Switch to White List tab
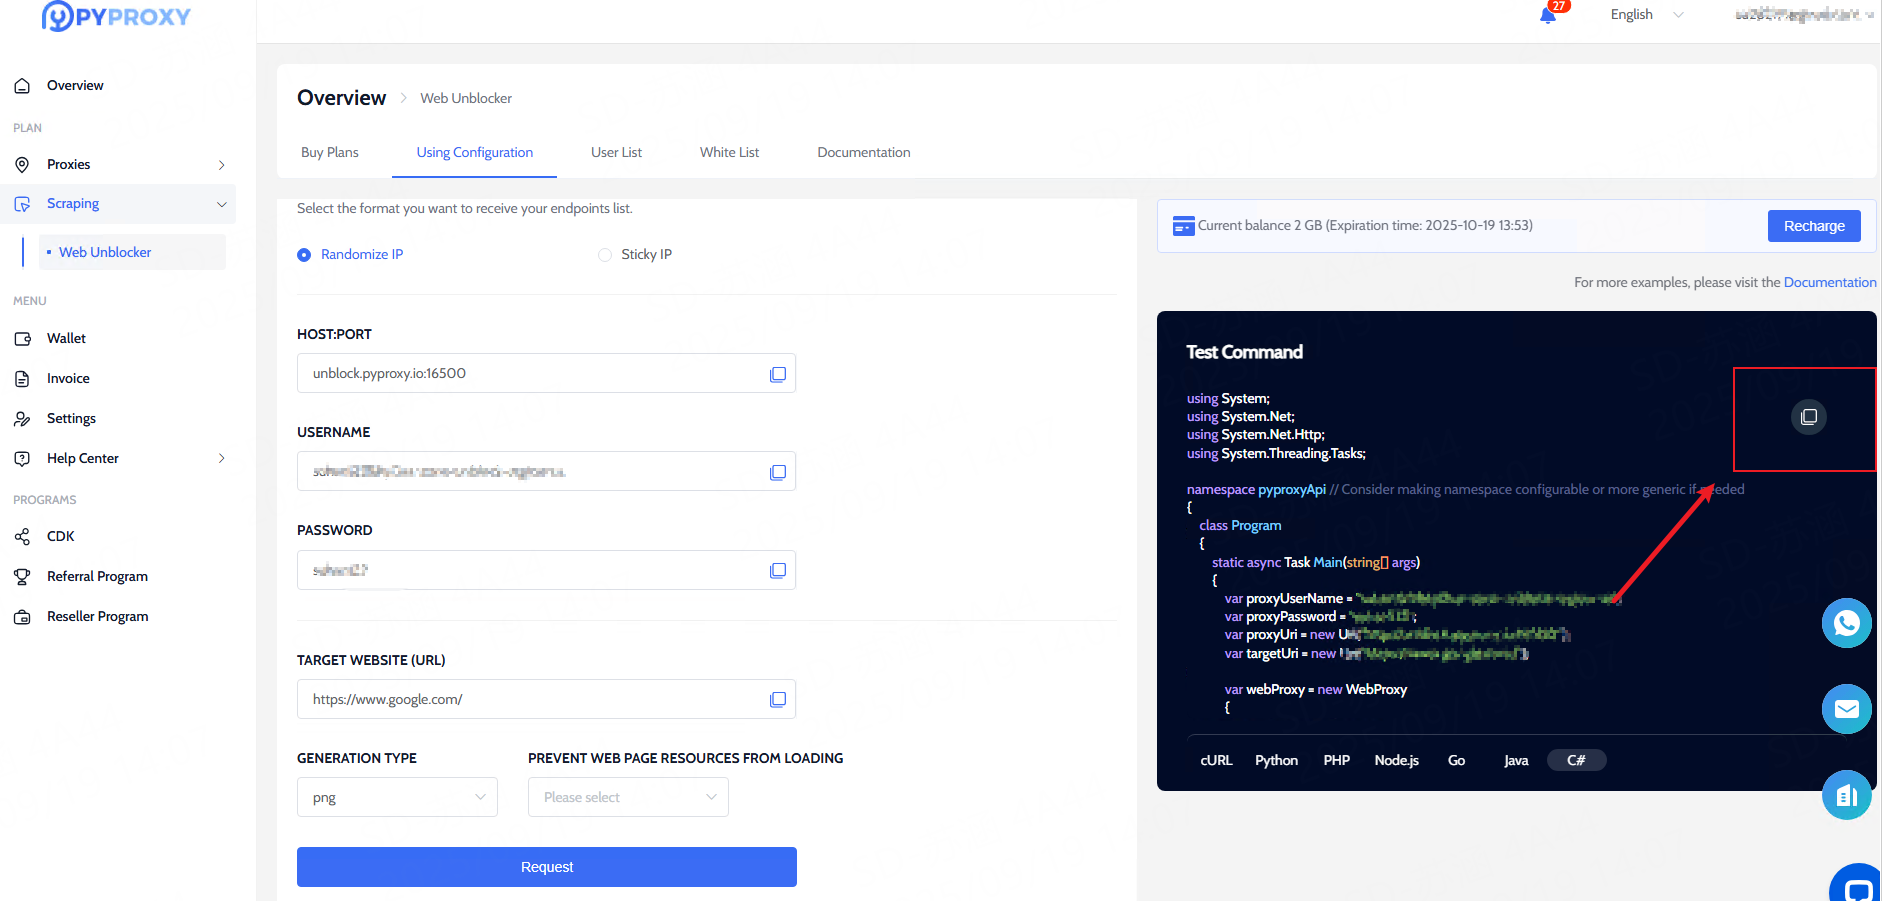This screenshot has width=1882, height=901. 729,153
